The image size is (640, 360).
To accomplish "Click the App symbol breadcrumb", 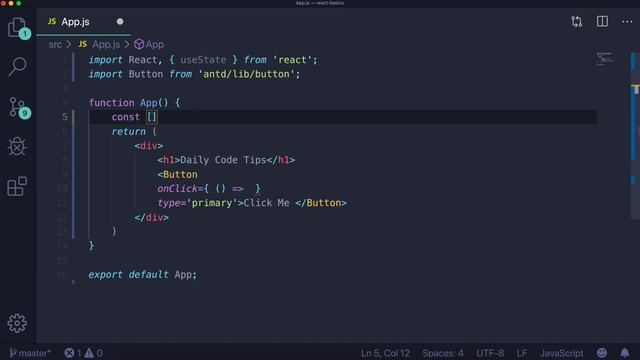I will click(149, 44).
